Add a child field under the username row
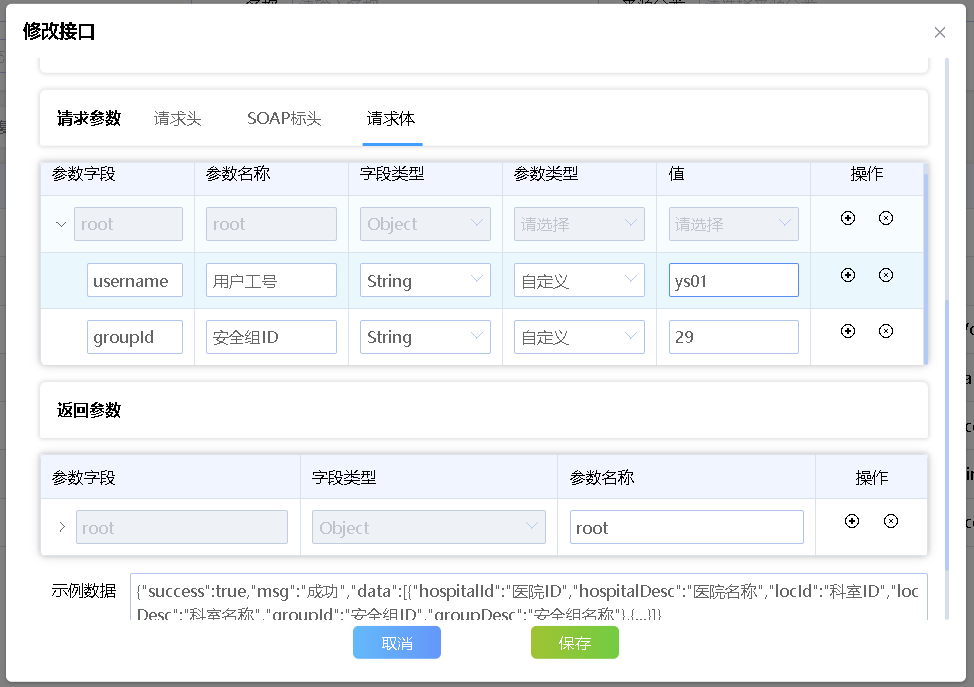The height and width of the screenshot is (687, 974). pyautogui.click(x=848, y=274)
